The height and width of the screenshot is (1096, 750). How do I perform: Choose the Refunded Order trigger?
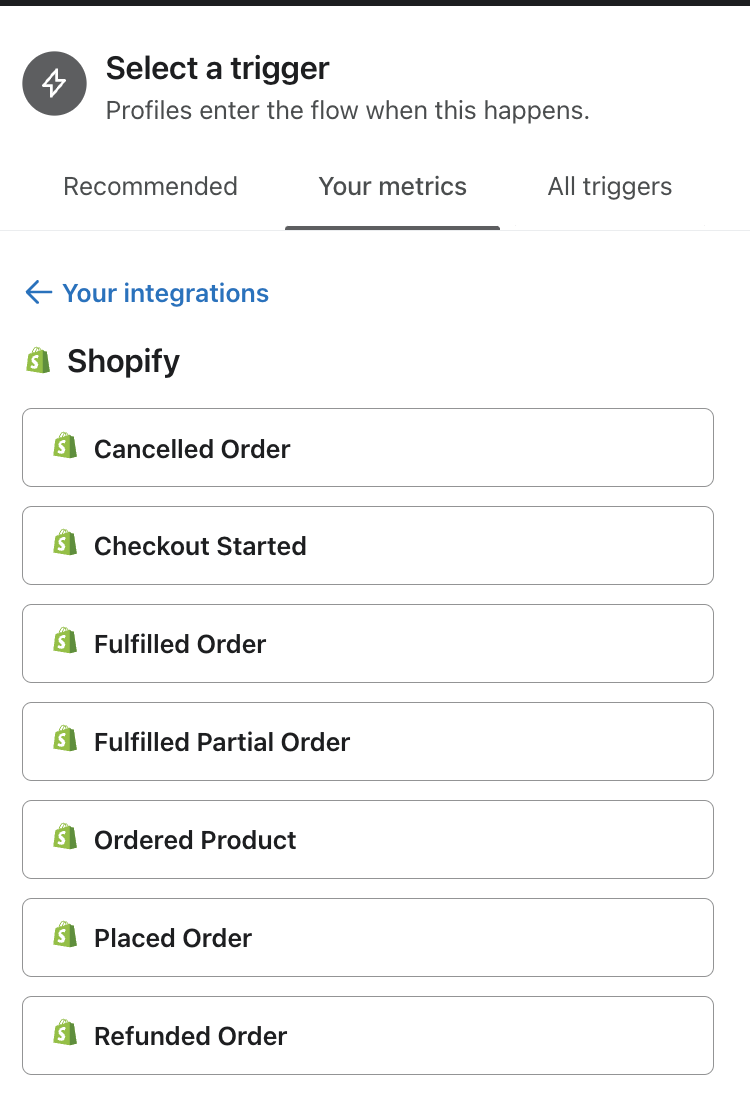pos(367,1036)
